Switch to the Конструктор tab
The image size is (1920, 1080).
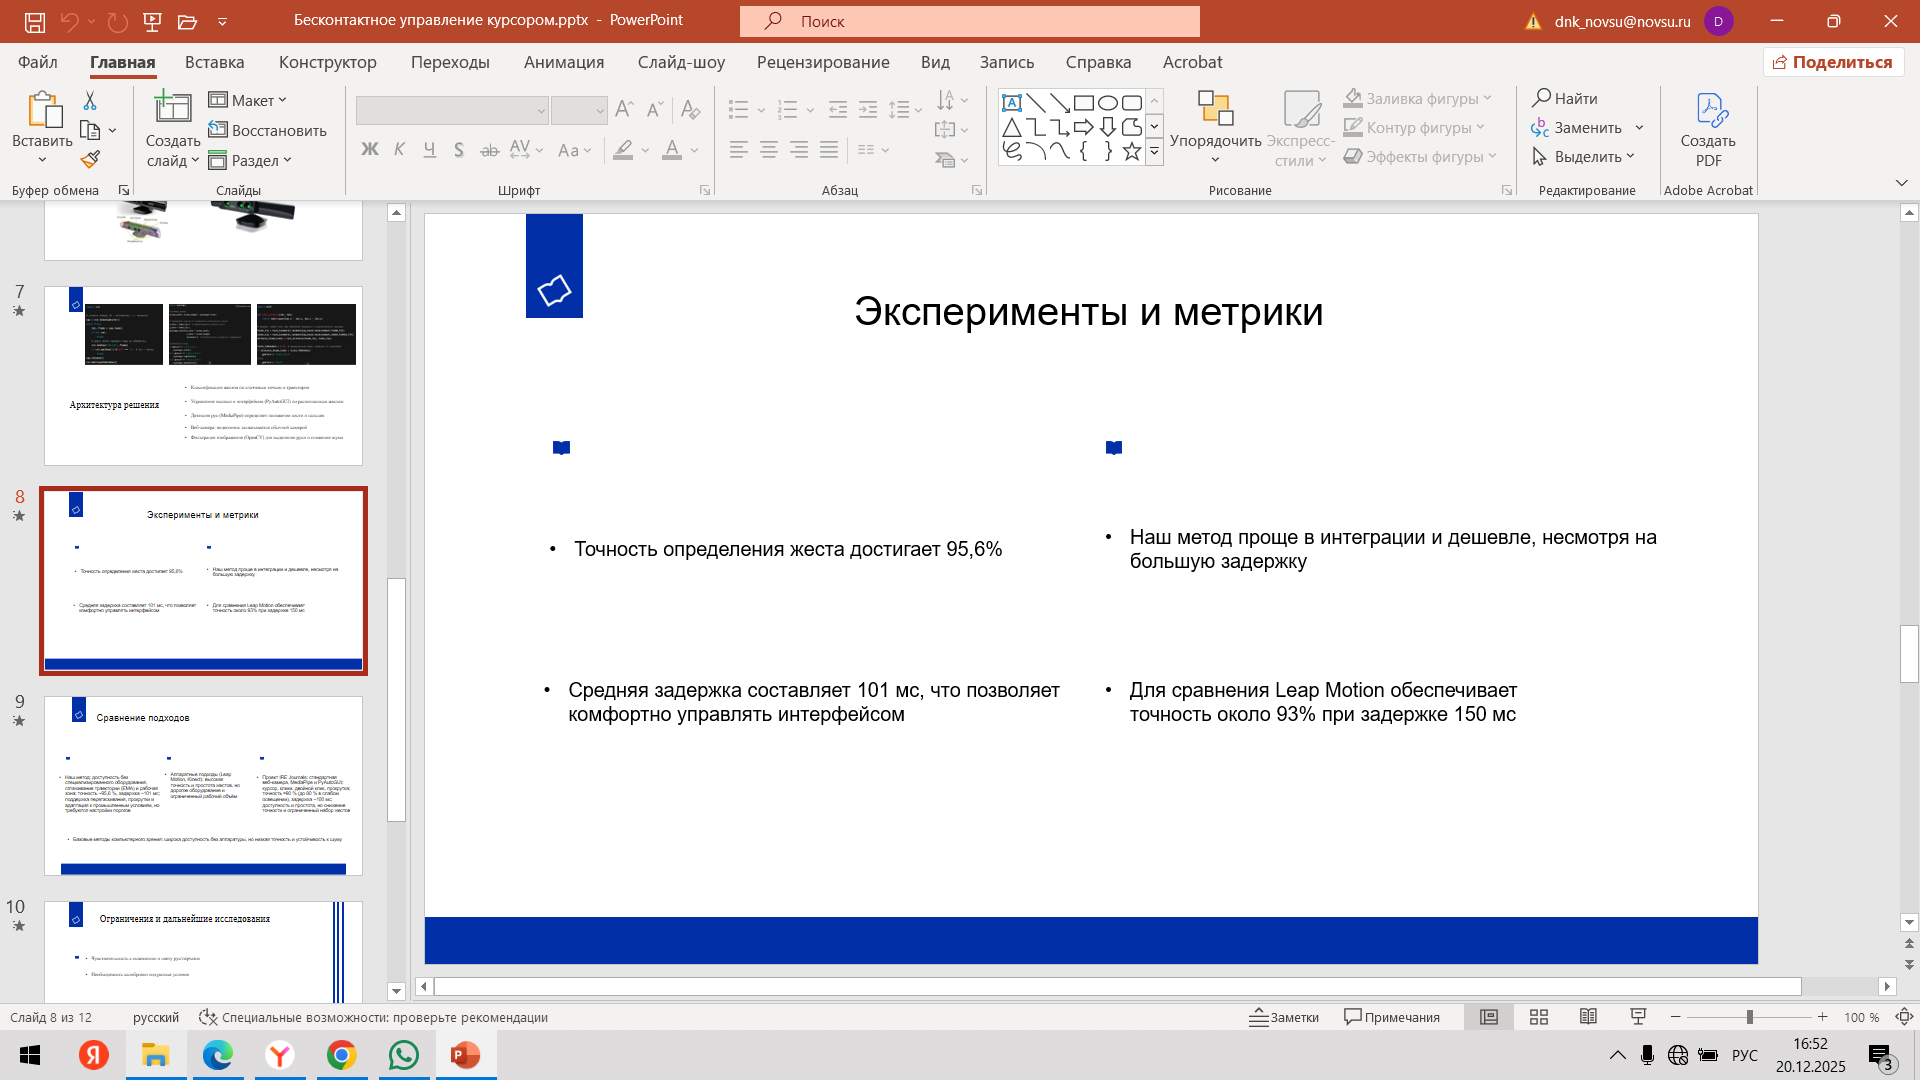point(327,62)
